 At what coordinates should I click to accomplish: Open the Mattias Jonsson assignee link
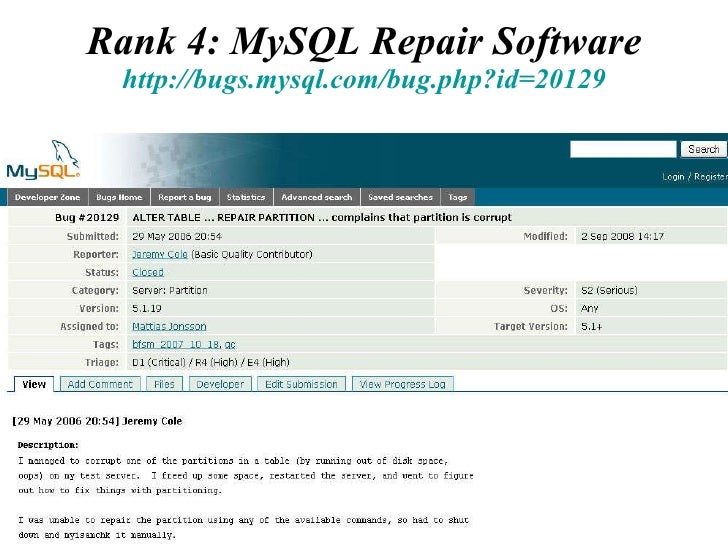point(169,326)
